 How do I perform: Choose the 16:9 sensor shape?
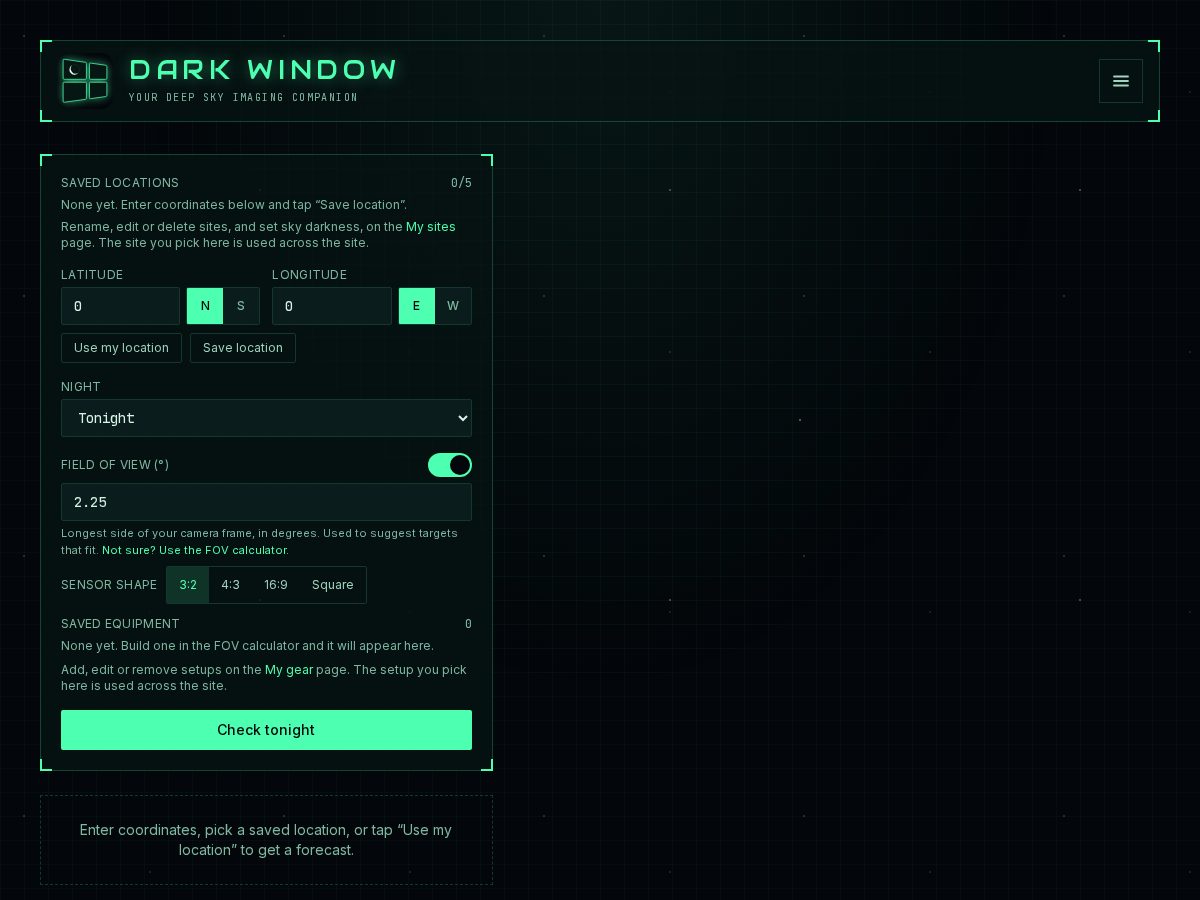pyautogui.click(x=276, y=585)
